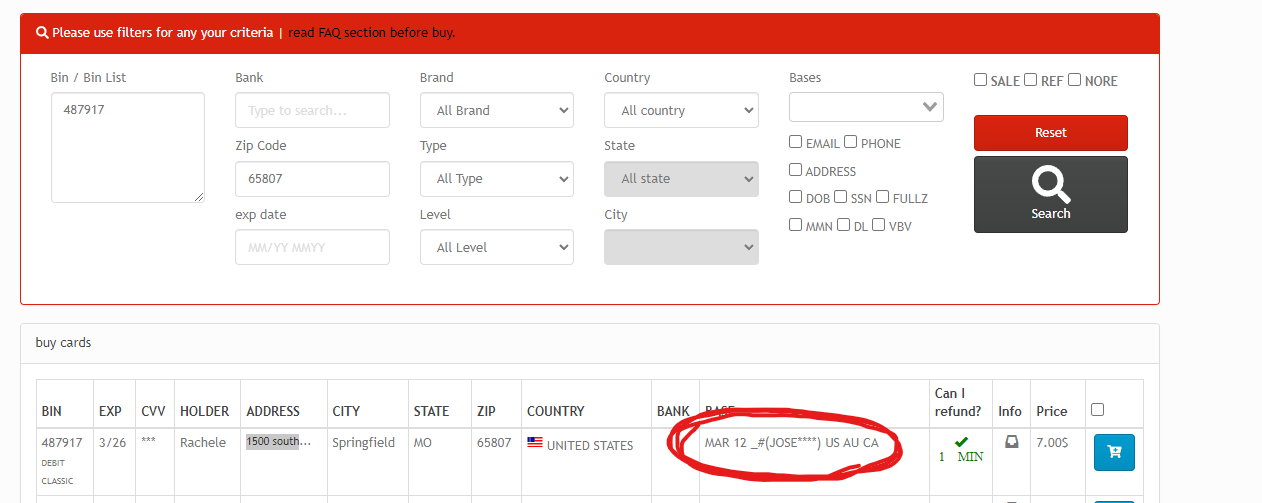
Task: Toggle the SALE checkbox
Action: tap(981, 80)
